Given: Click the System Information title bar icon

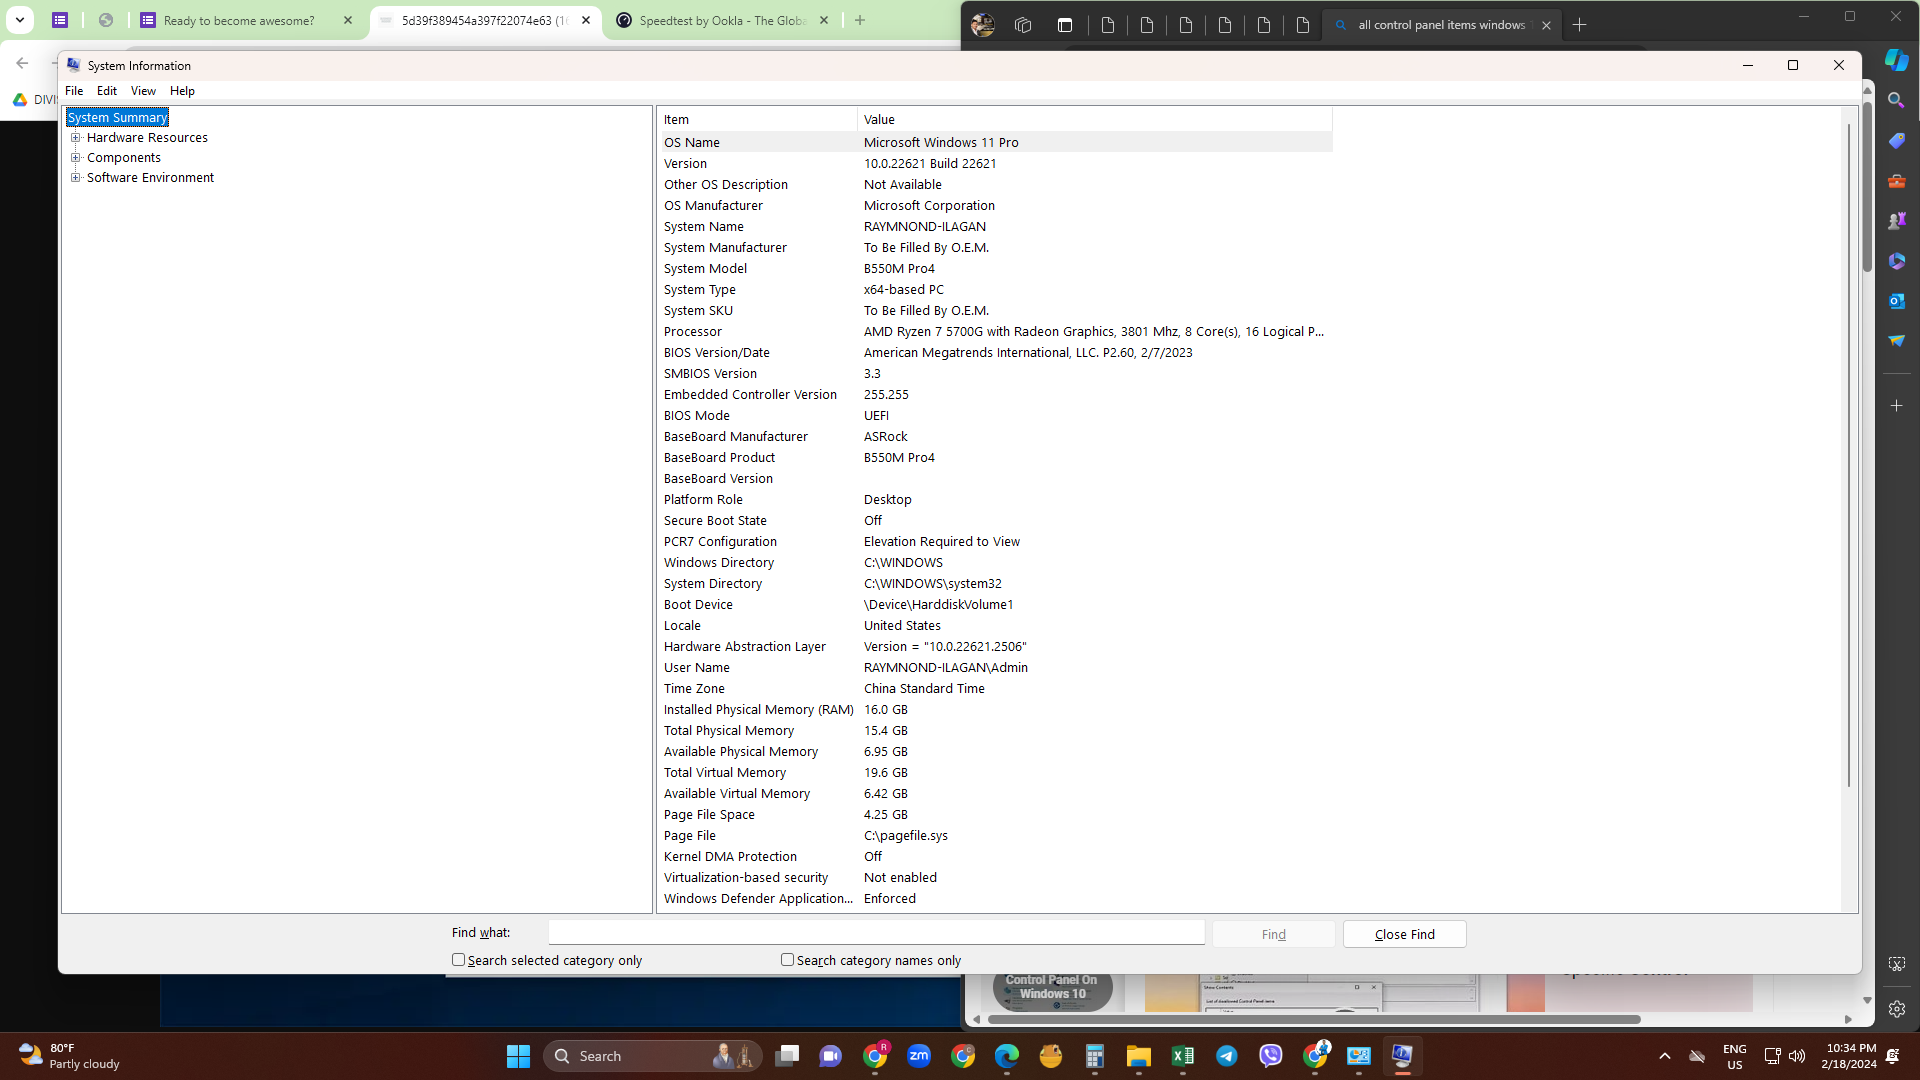Looking at the screenshot, I should click(73, 65).
